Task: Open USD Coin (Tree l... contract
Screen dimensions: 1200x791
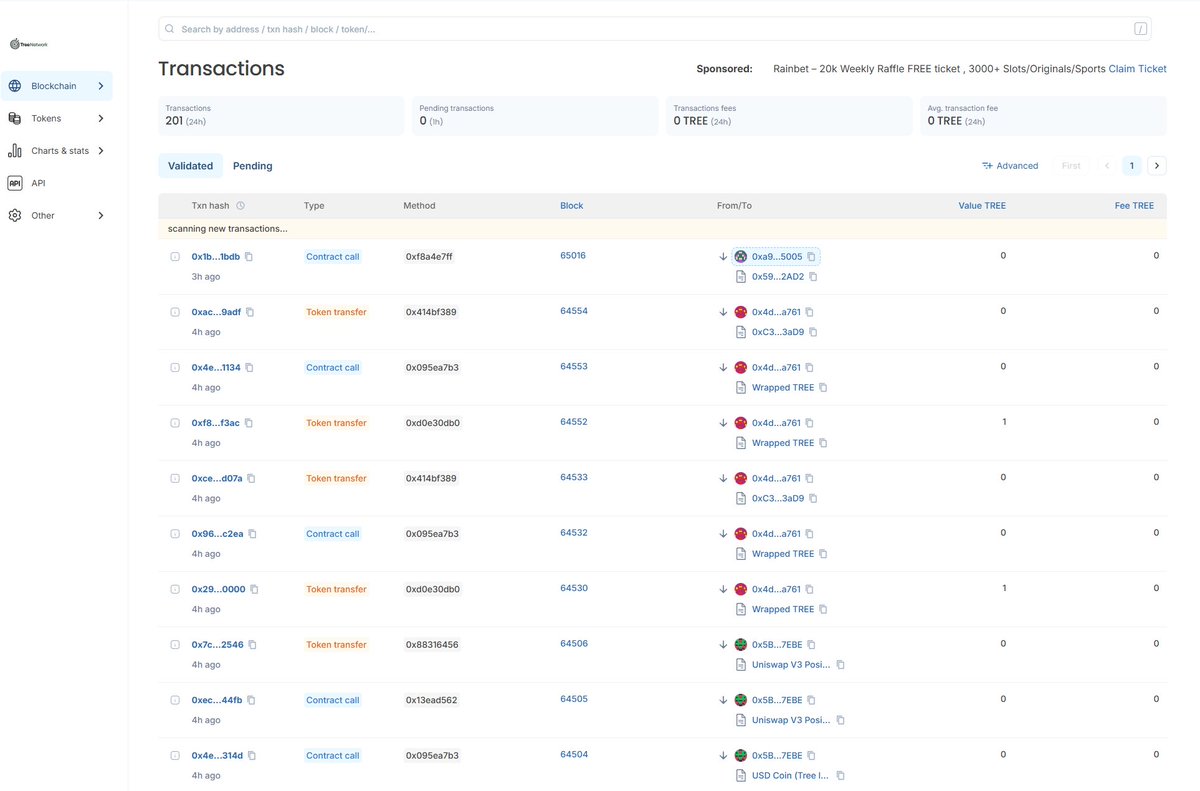Action: 791,776
